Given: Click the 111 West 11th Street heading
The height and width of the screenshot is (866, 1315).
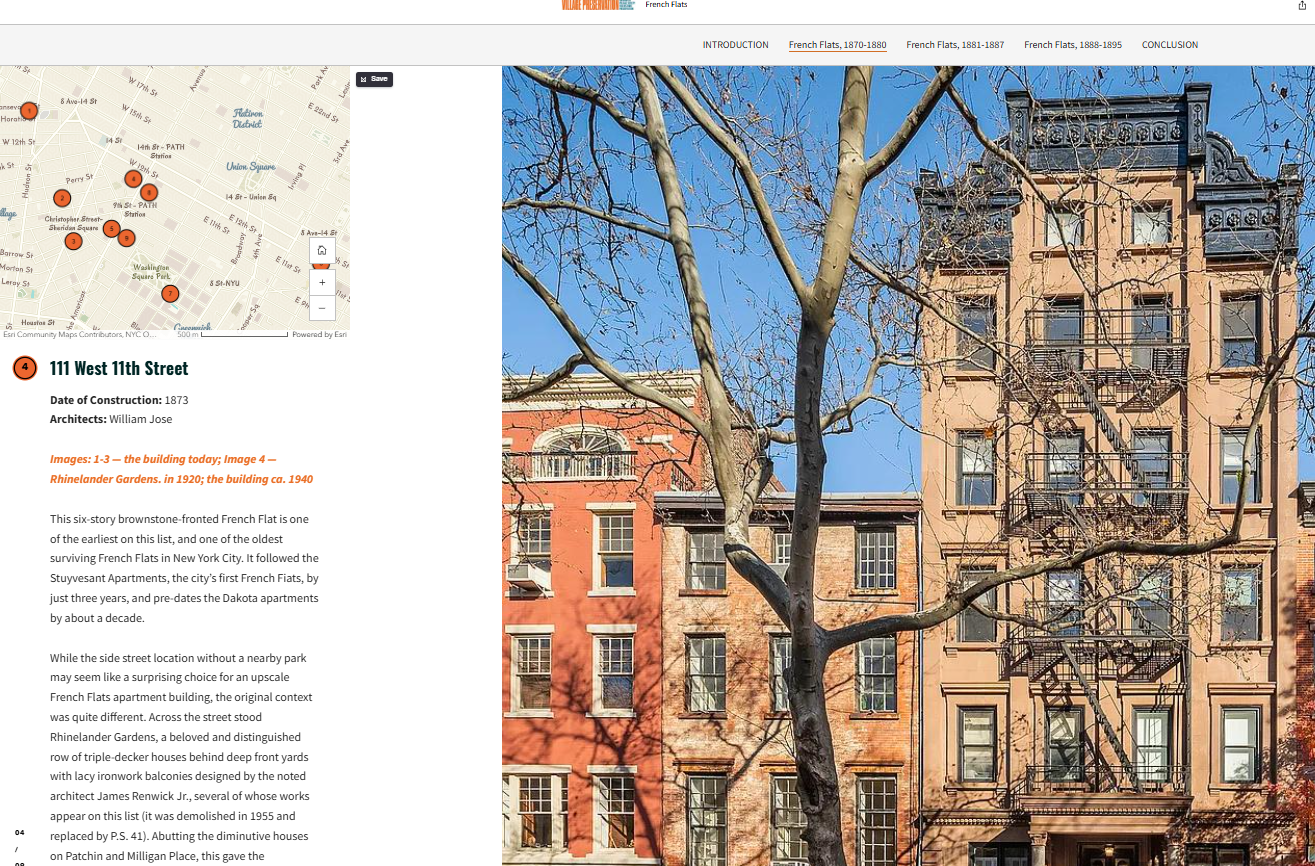Looking at the screenshot, I should coord(119,368).
